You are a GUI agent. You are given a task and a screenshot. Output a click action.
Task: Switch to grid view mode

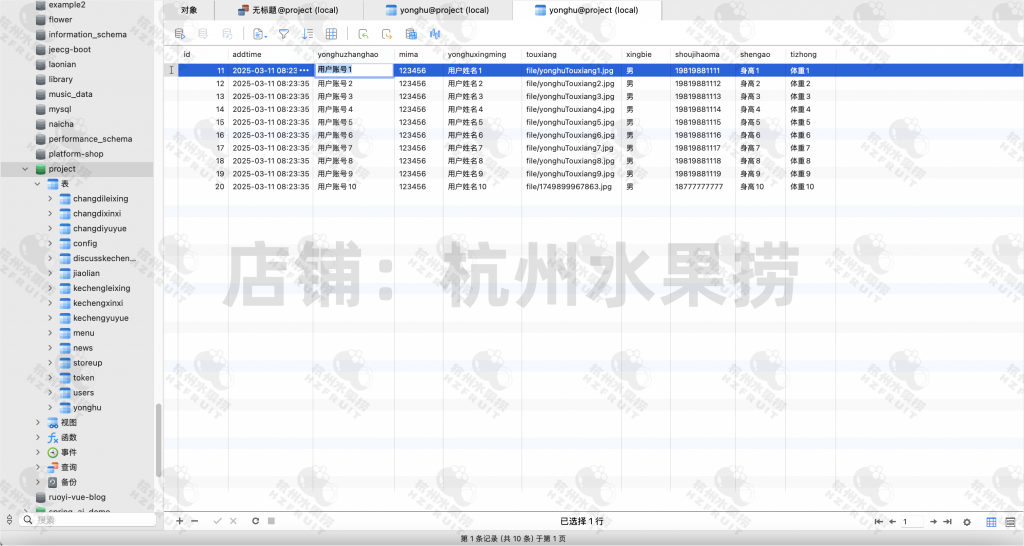point(991,522)
